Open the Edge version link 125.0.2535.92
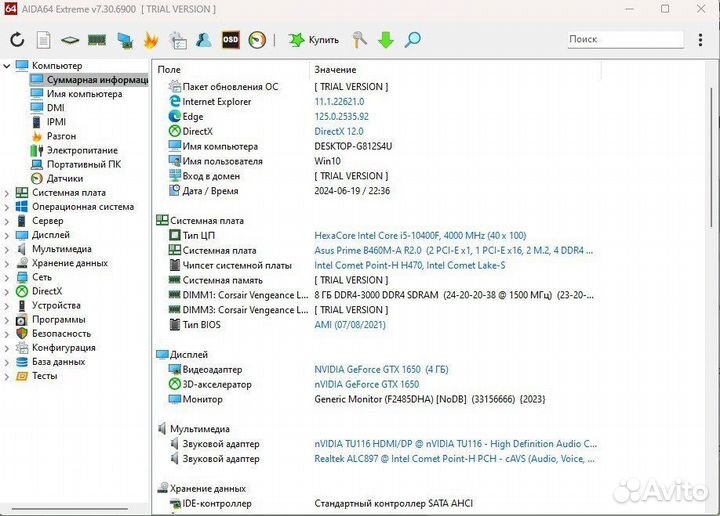The image size is (720, 516). (341, 117)
